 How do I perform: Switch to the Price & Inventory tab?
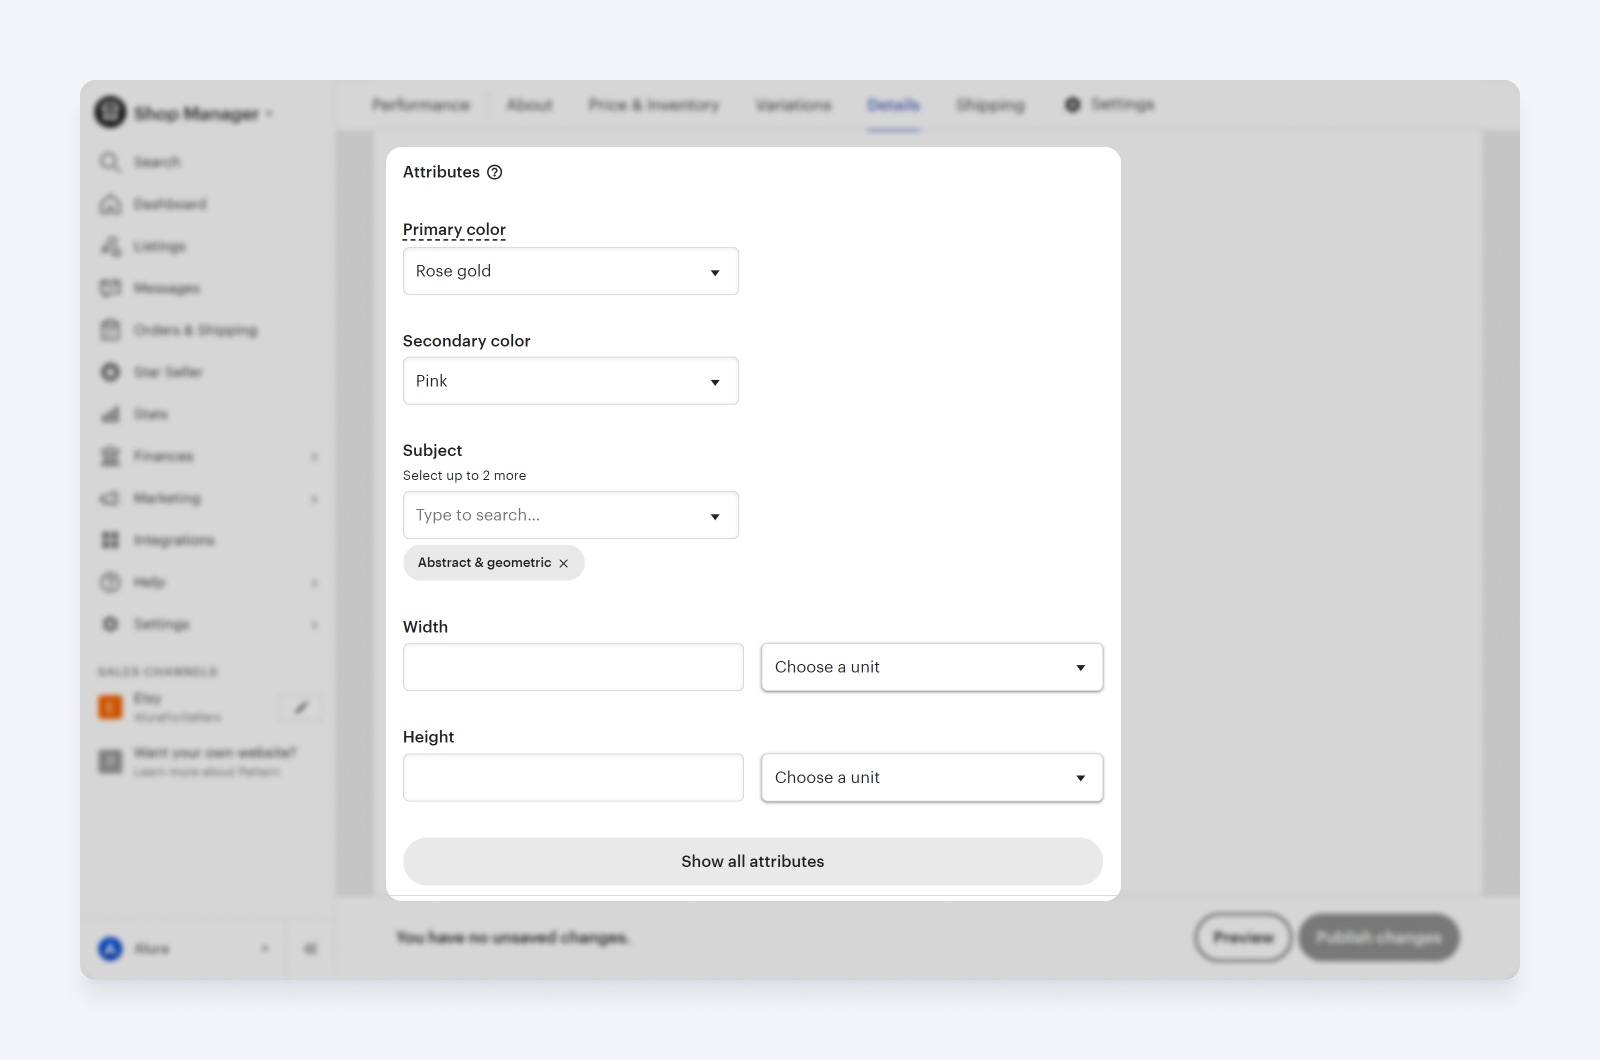coord(654,105)
